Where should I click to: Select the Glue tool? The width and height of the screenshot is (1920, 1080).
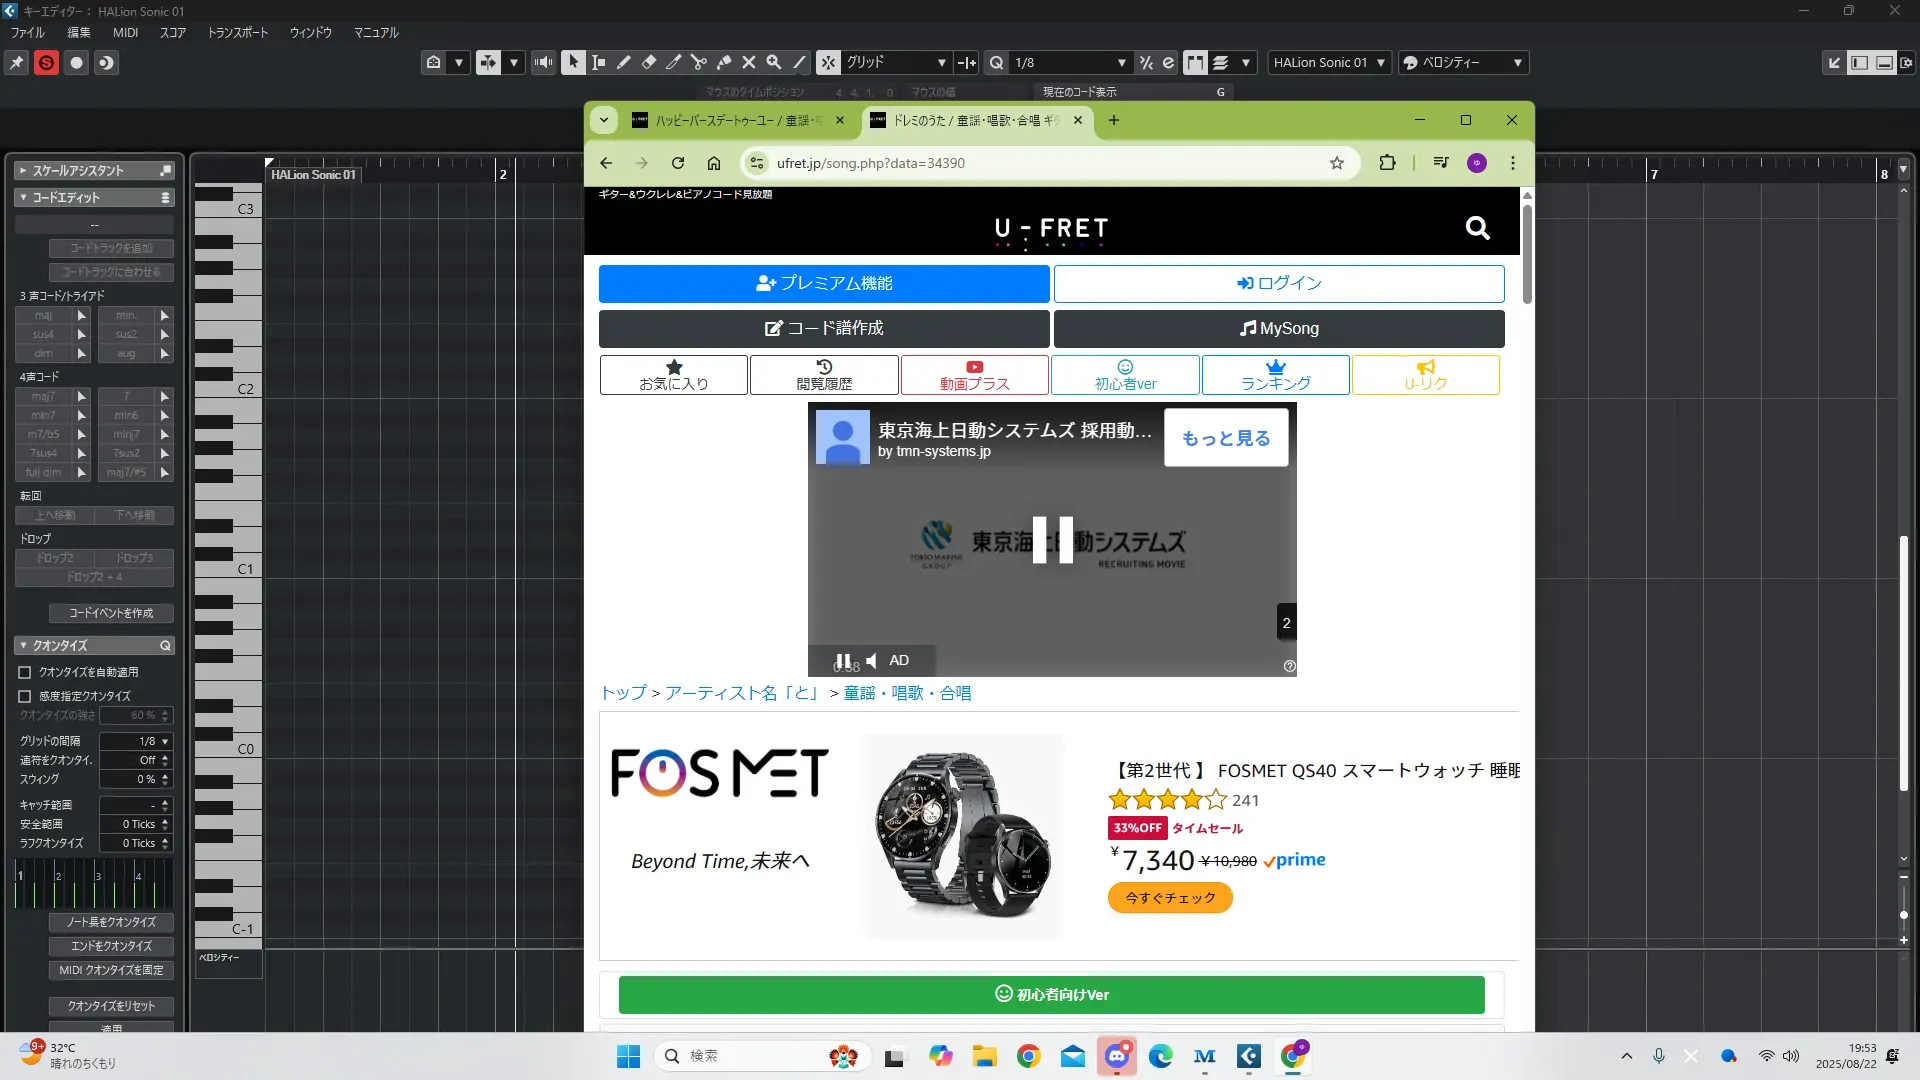coord(724,62)
